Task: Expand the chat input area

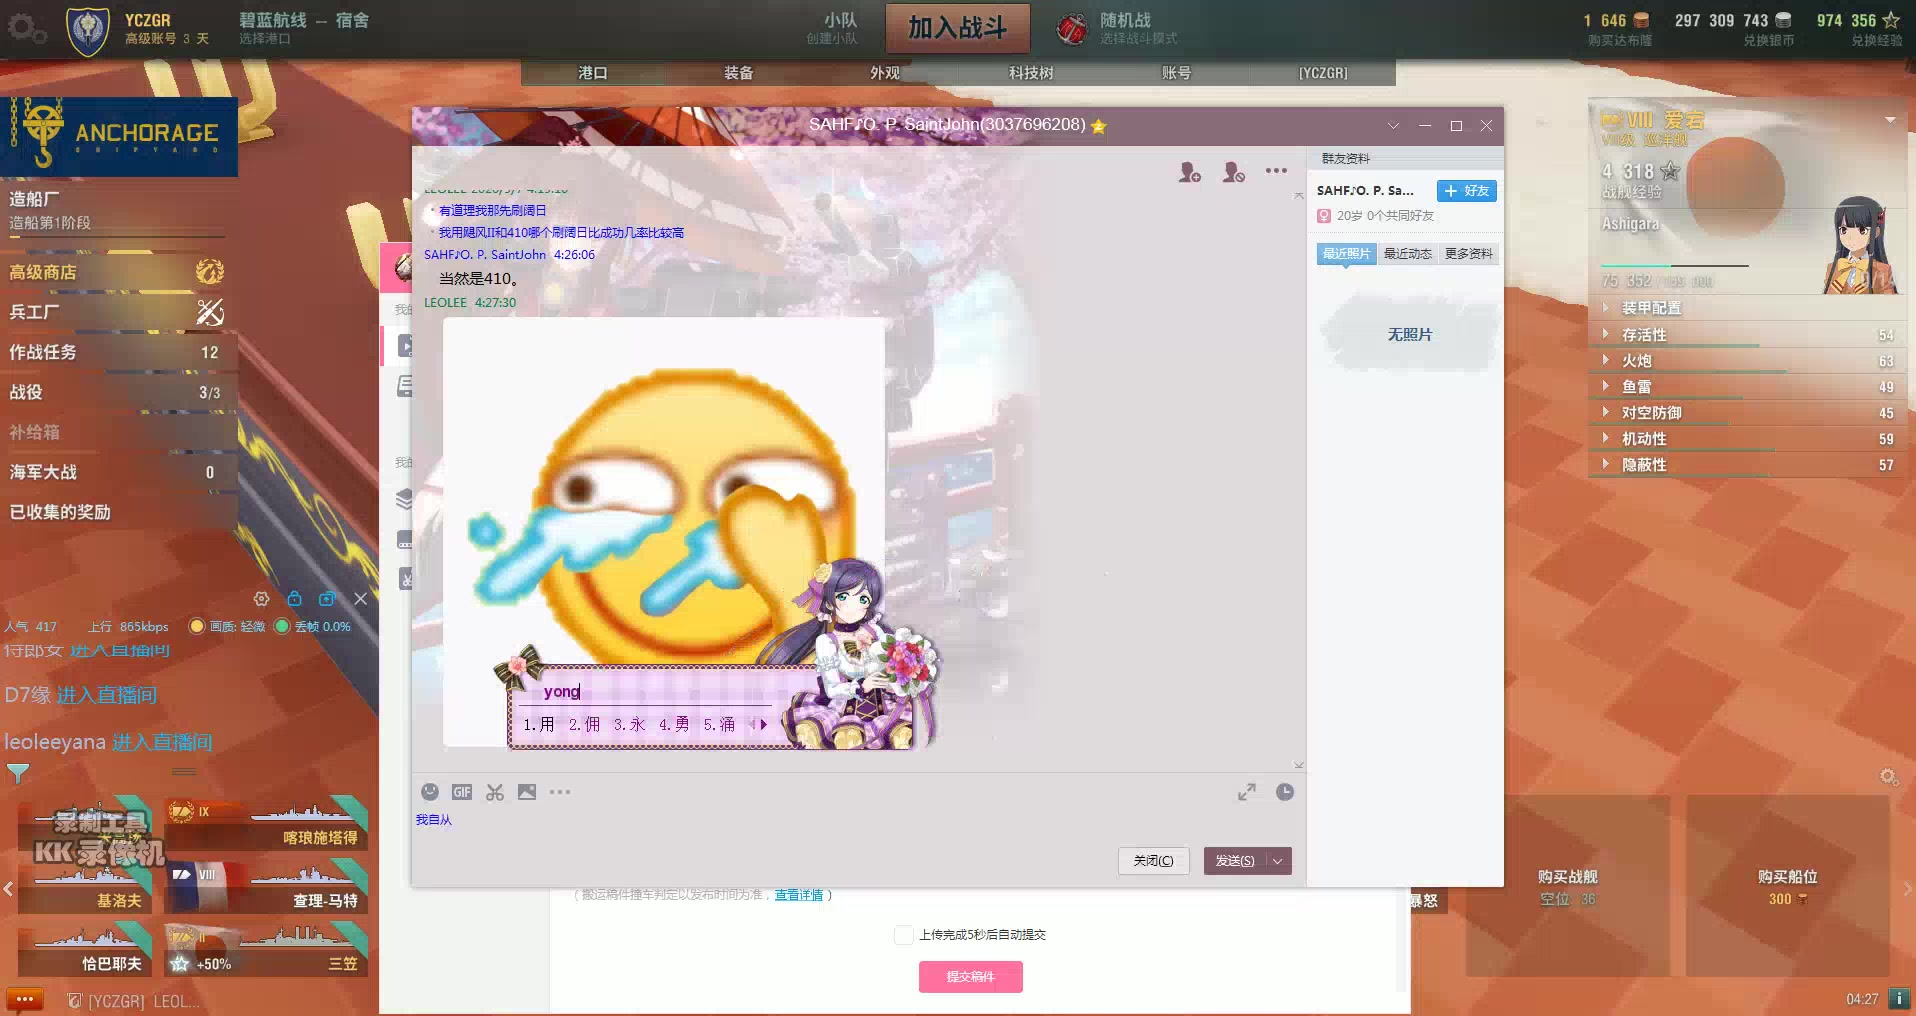Action: 1247,792
